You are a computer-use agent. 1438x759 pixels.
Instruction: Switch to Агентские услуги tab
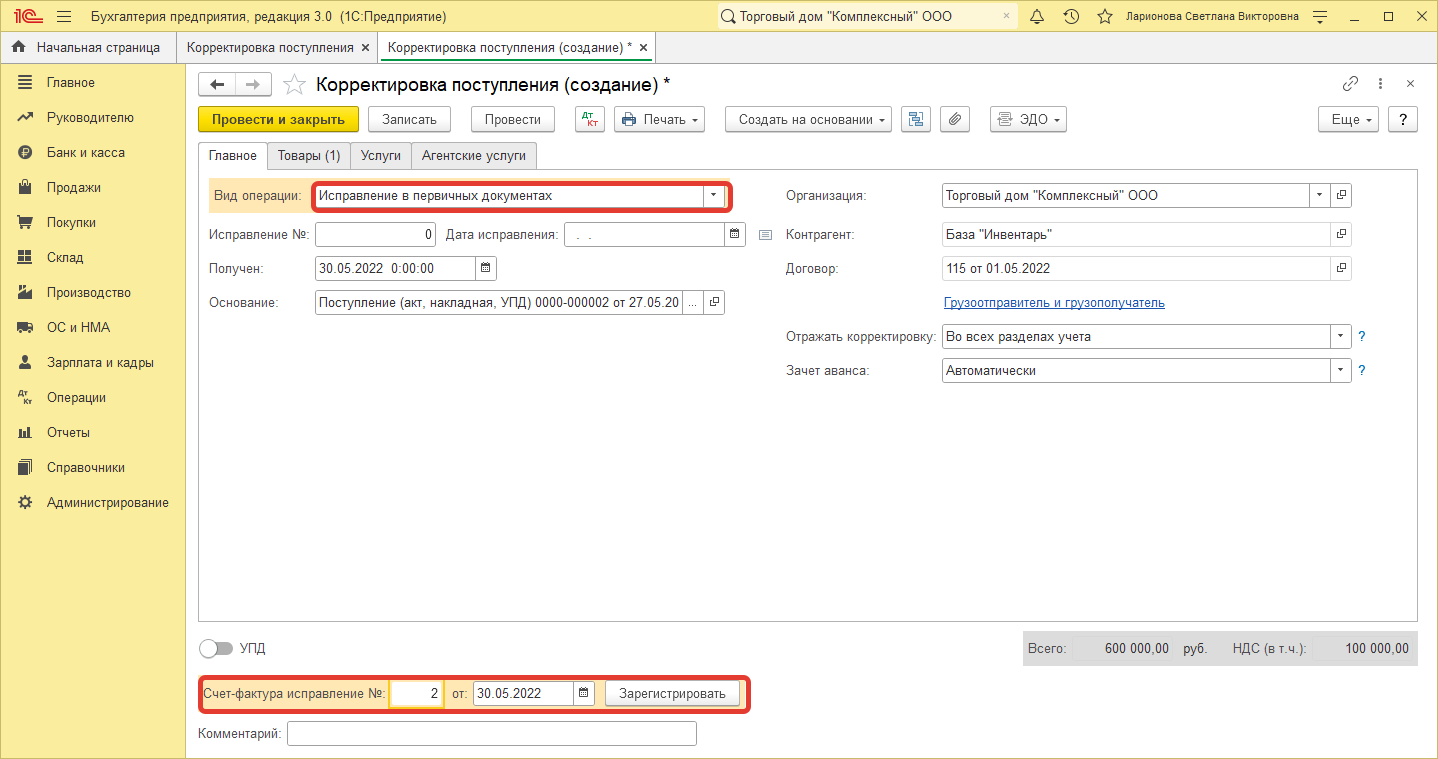(x=474, y=156)
